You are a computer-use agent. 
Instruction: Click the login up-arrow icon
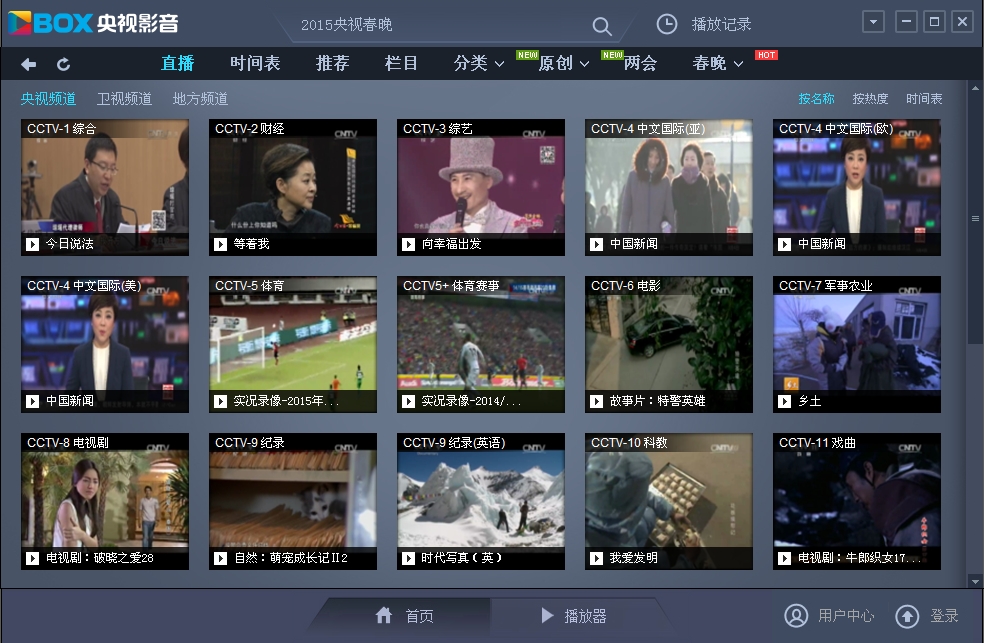pos(906,615)
